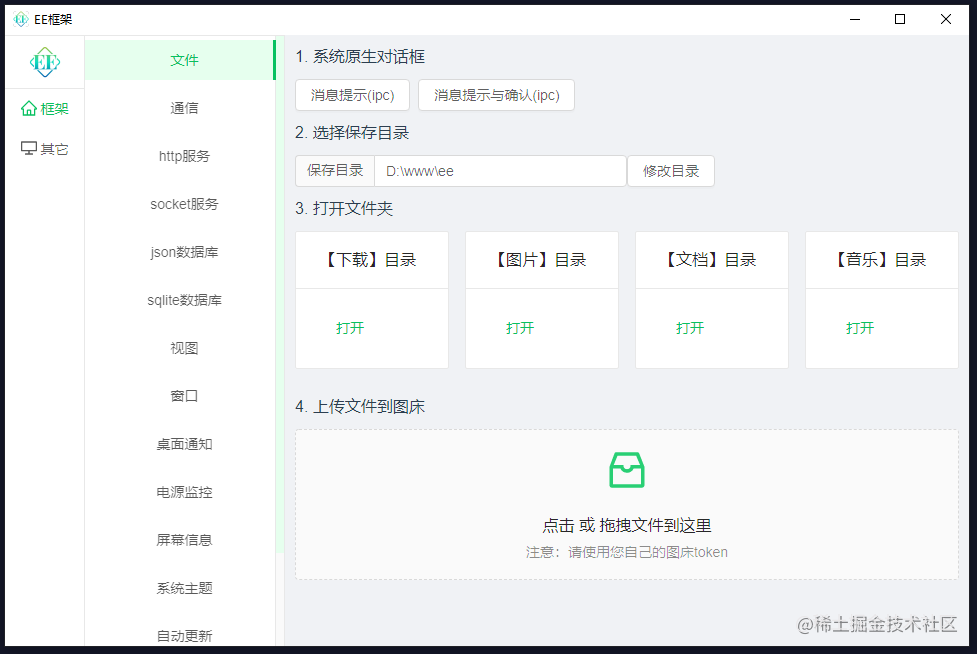Open the http服务 menu item
The width and height of the screenshot is (977, 654).
pyautogui.click(x=180, y=156)
